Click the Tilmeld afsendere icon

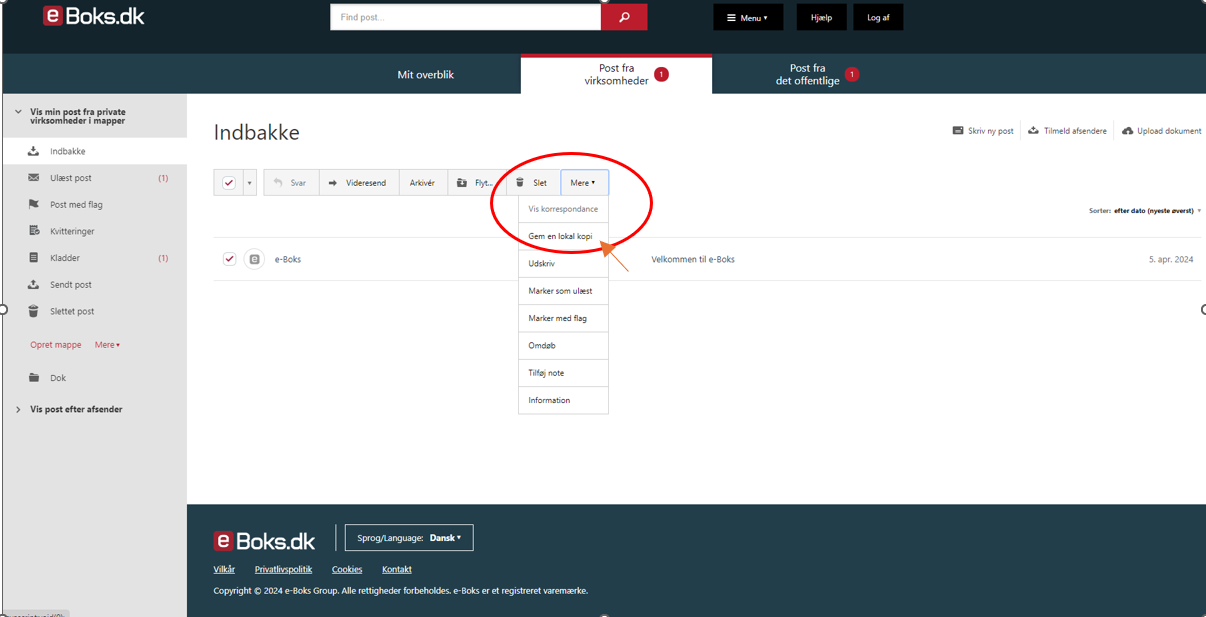(x=1033, y=131)
